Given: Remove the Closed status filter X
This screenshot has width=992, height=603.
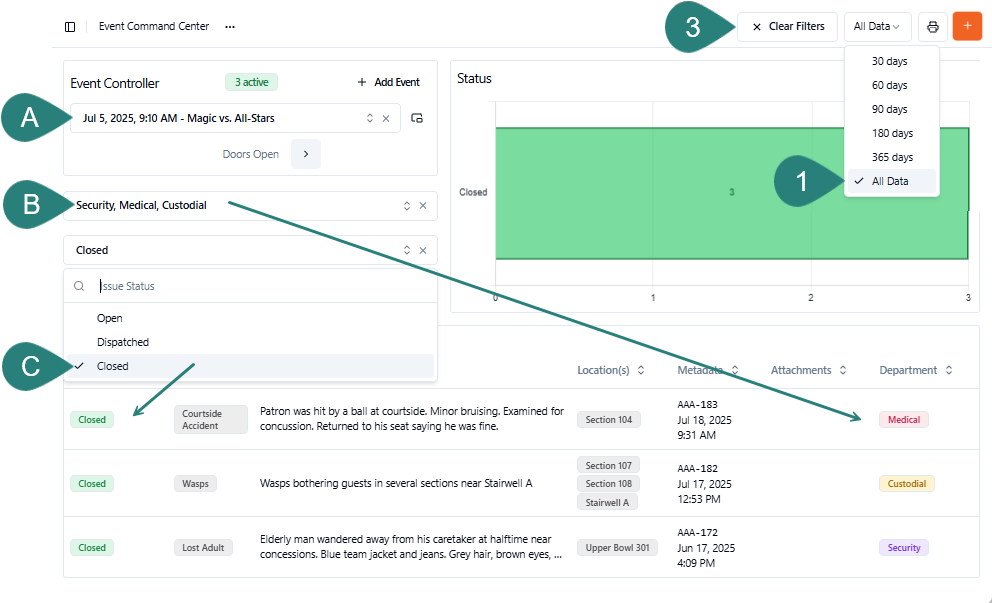Looking at the screenshot, I should [422, 250].
